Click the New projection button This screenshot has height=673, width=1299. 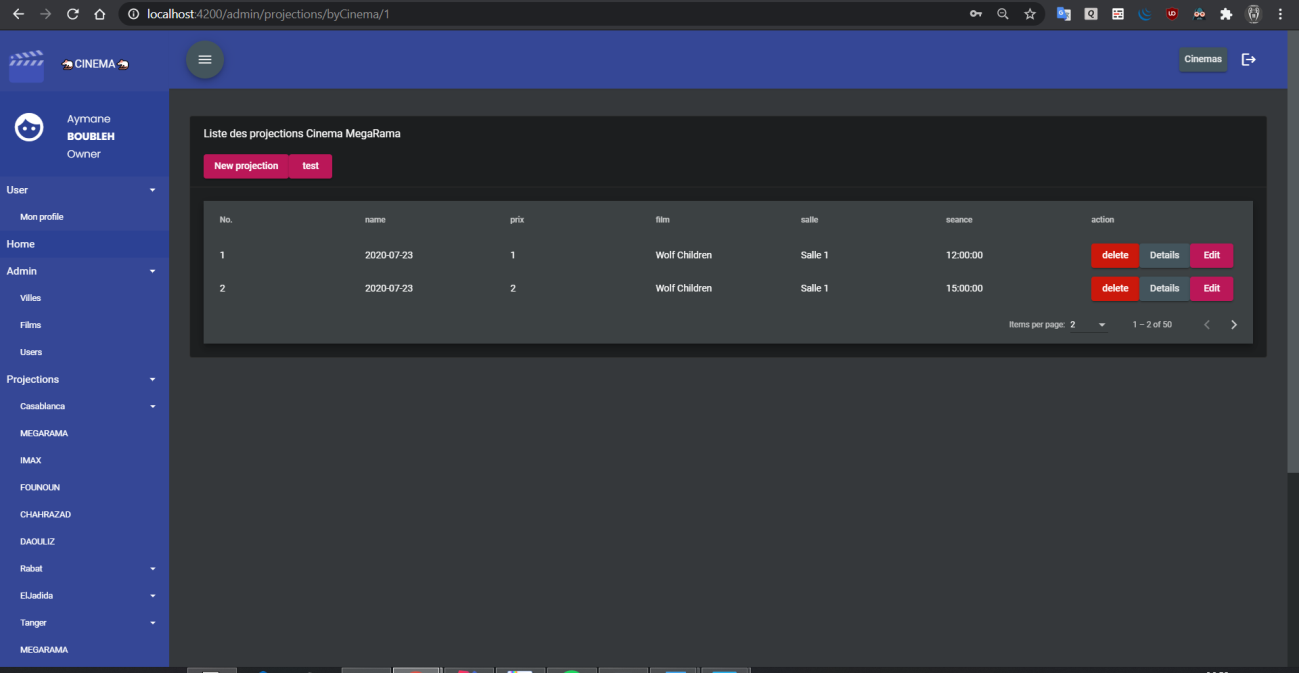245,166
